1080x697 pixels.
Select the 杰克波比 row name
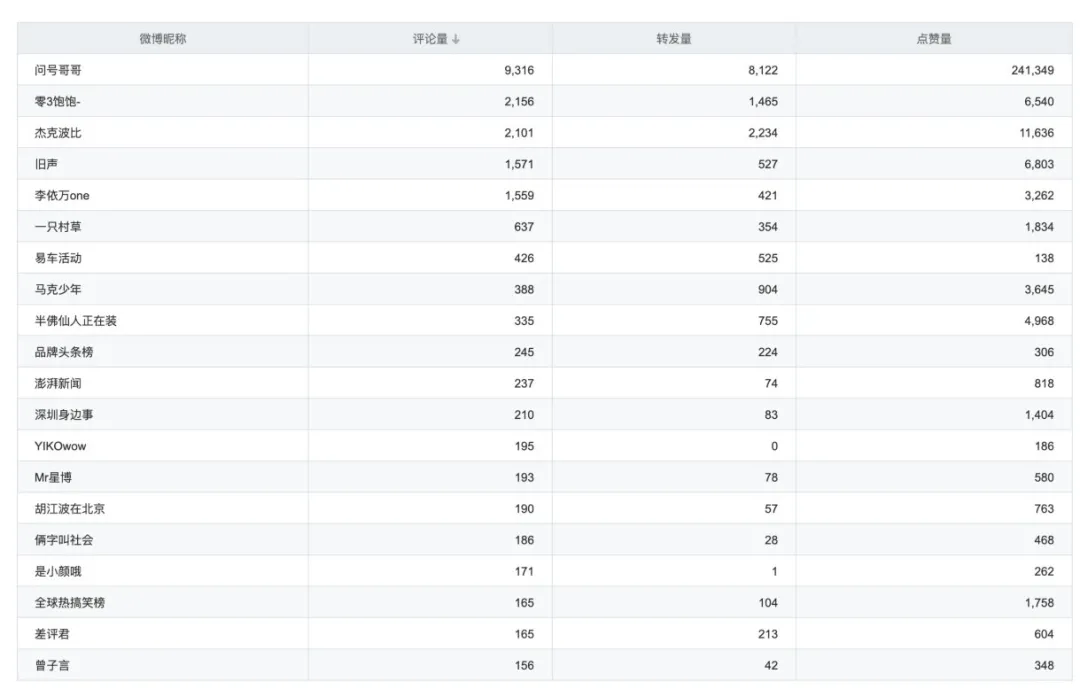pos(58,133)
